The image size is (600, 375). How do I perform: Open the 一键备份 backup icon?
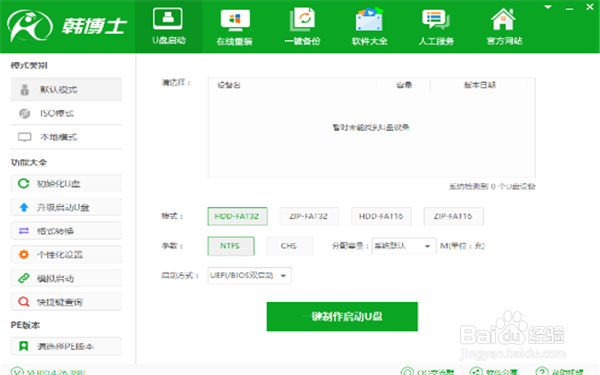click(302, 19)
